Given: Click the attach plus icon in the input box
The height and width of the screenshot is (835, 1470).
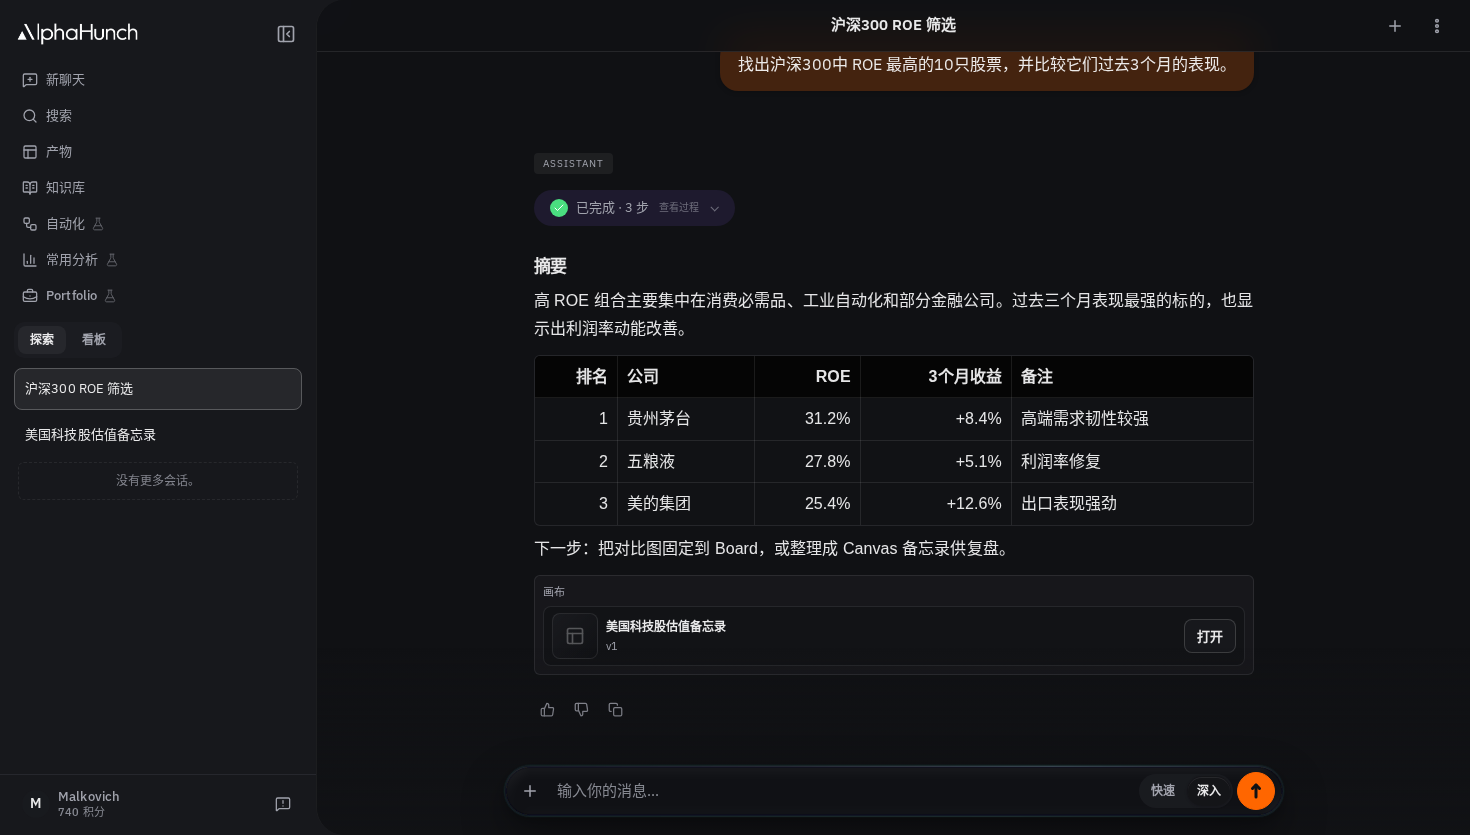Looking at the screenshot, I should [x=530, y=791].
